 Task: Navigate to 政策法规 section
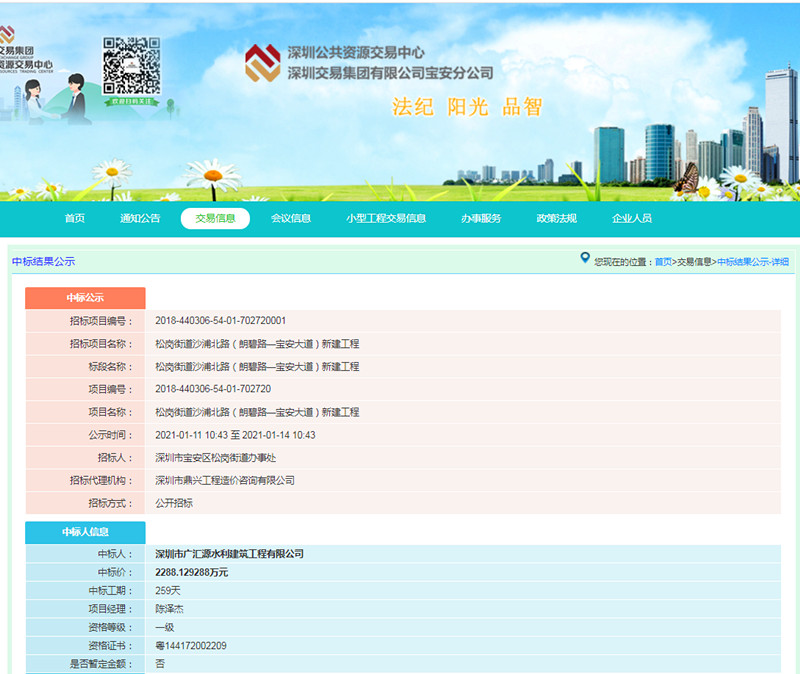(x=556, y=218)
